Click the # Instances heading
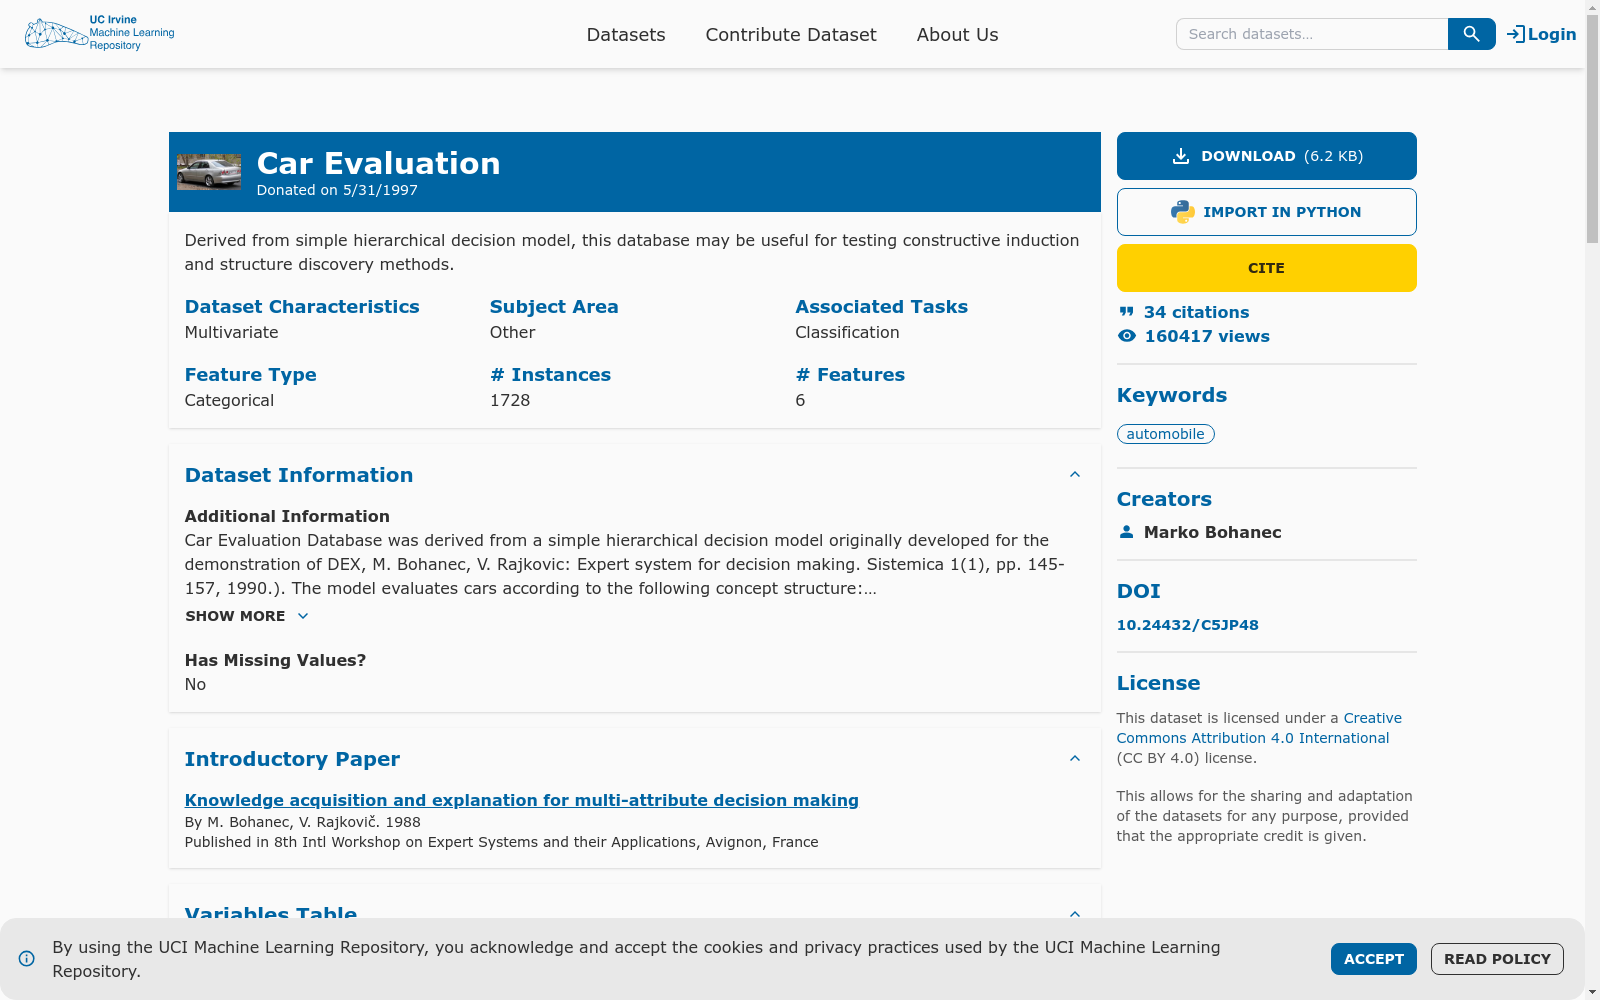The width and height of the screenshot is (1600, 1000). tap(550, 375)
